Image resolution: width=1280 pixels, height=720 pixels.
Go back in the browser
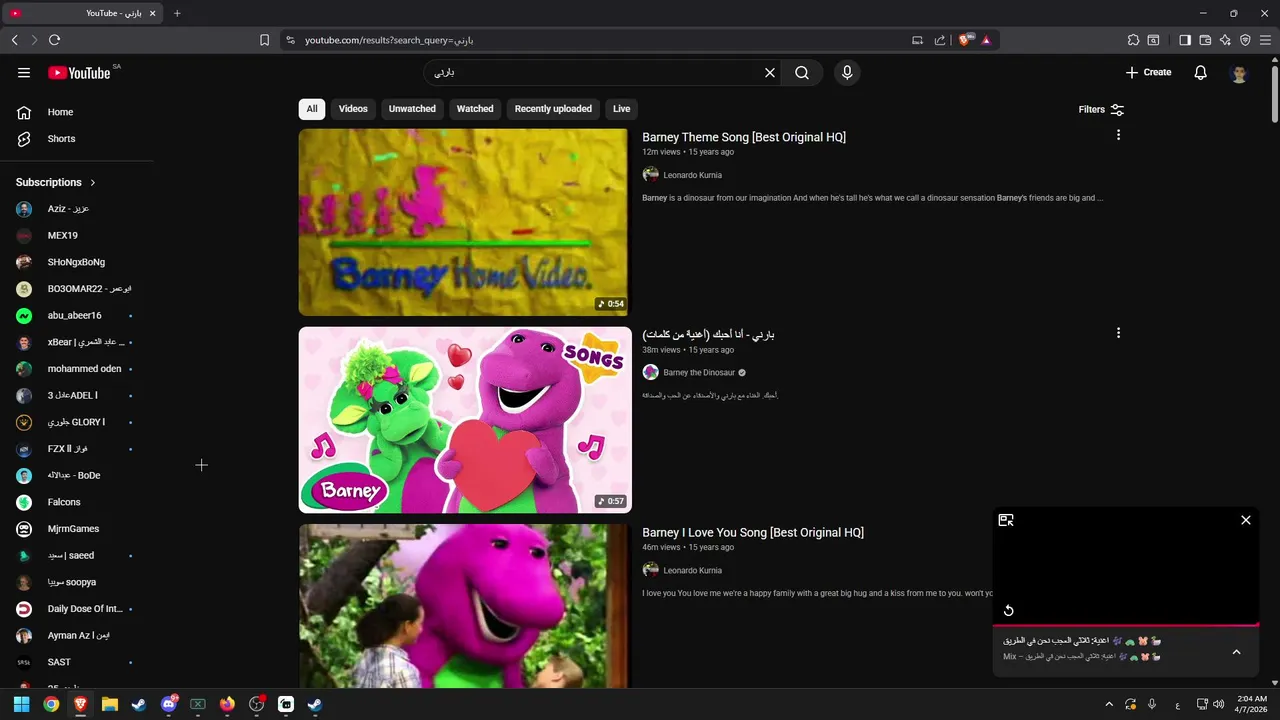click(14, 40)
